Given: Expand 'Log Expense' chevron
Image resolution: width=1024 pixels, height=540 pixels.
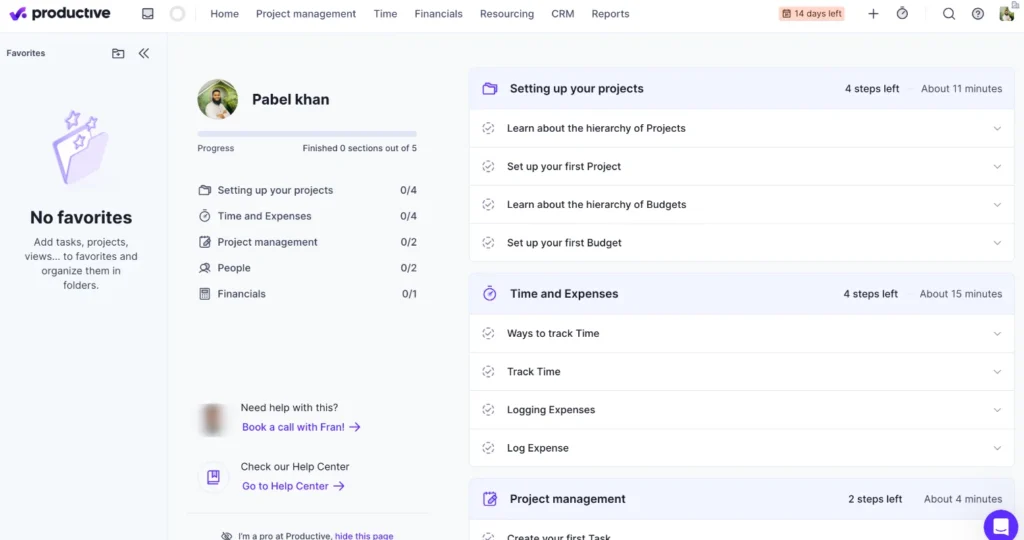Looking at the screenshot, I should [997, 448].
